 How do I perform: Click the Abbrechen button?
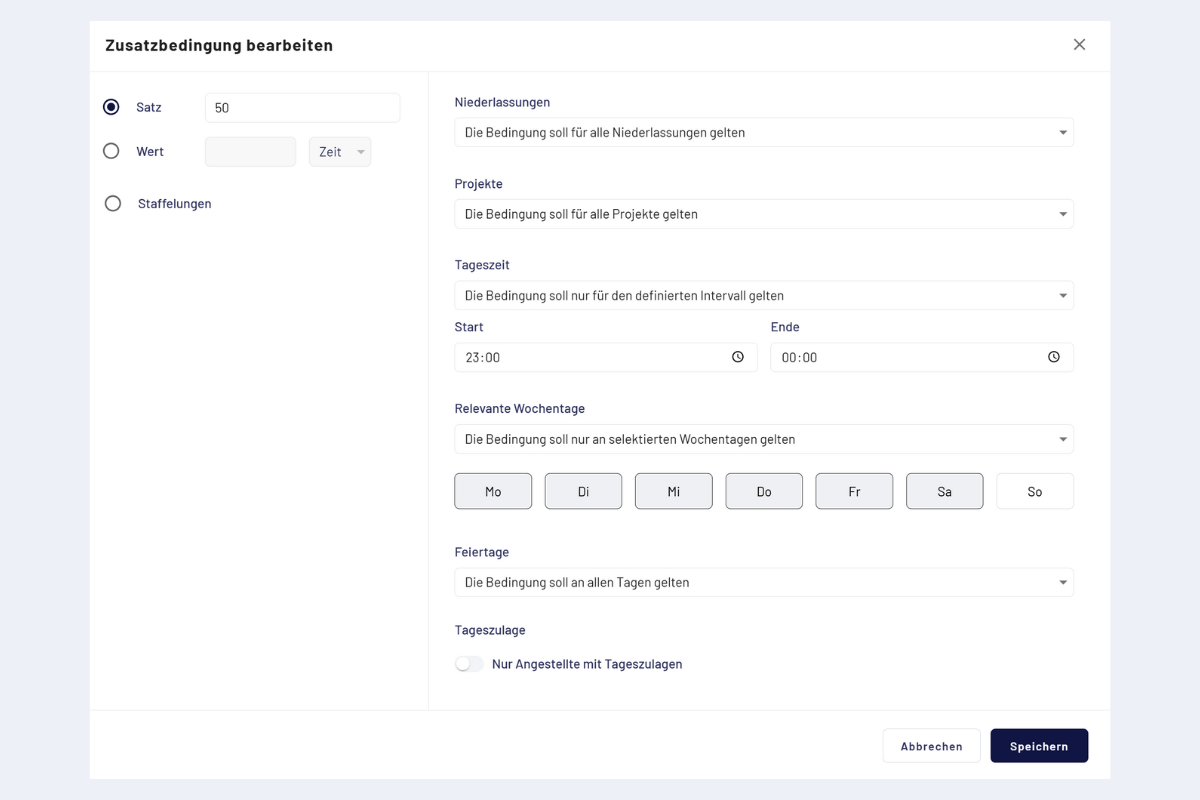[x=931, y=746]
